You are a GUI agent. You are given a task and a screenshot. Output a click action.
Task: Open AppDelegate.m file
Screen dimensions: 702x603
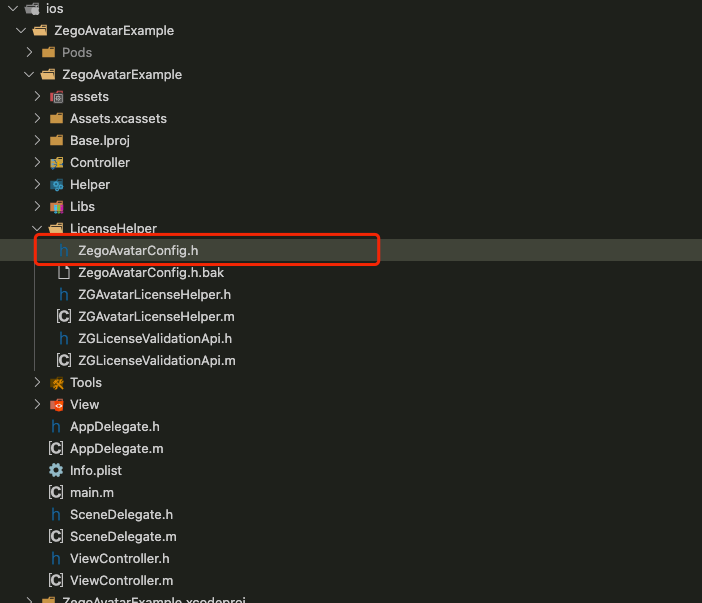coord(116,449)
